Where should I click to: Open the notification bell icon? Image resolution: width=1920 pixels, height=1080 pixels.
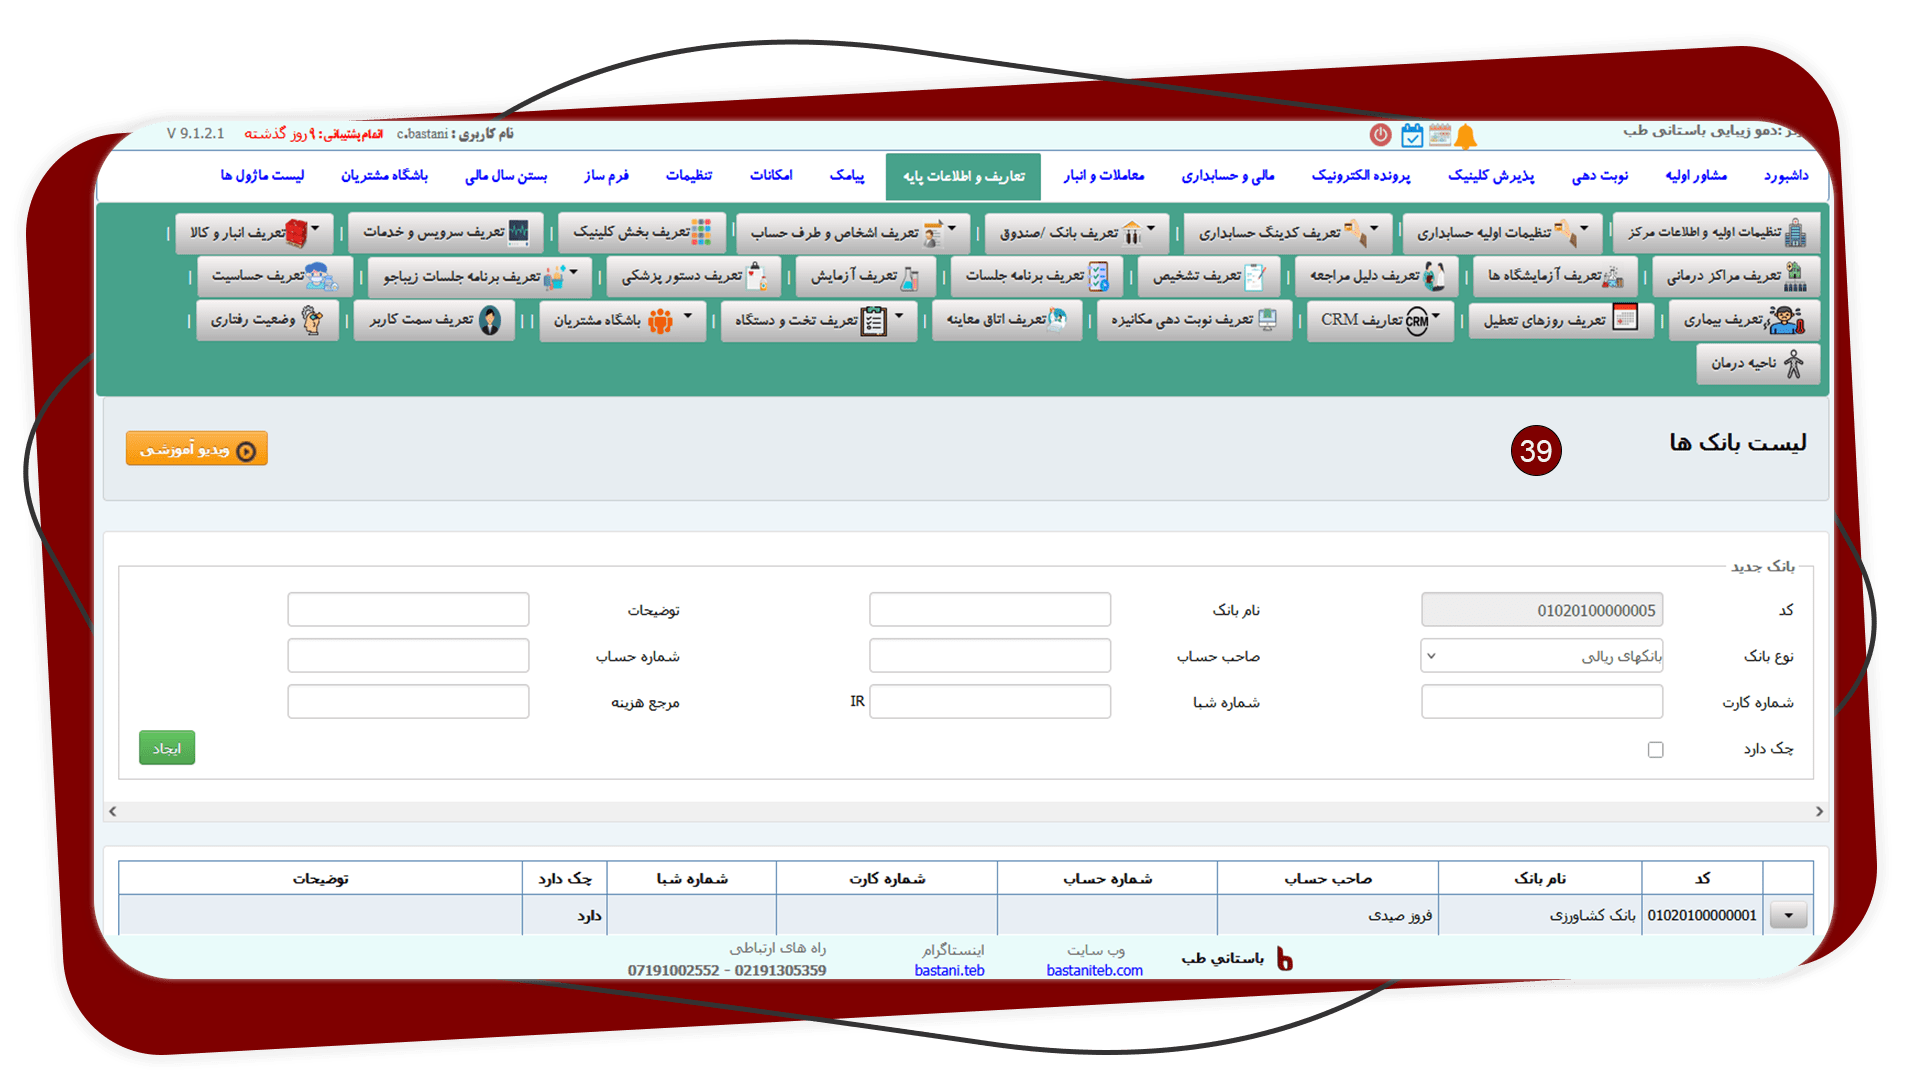pyautogui.click(x=1466, y=136)
